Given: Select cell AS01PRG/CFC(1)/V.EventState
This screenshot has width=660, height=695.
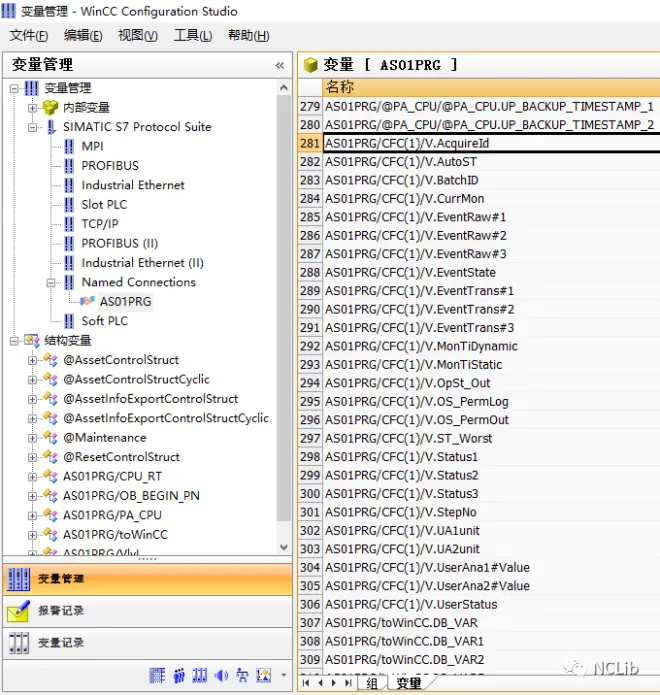Looking at the screenshot, I should (x=491, y=273).
